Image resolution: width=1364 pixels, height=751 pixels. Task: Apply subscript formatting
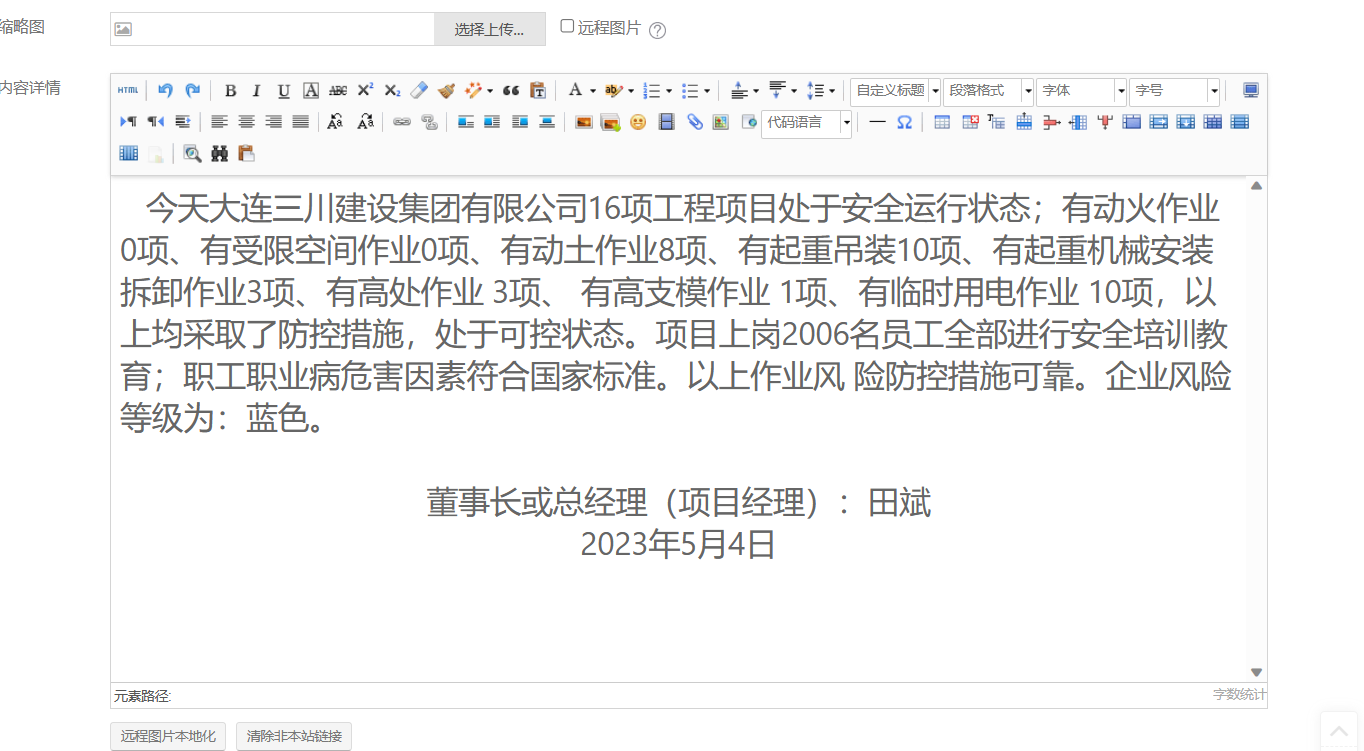pos(392,91)
